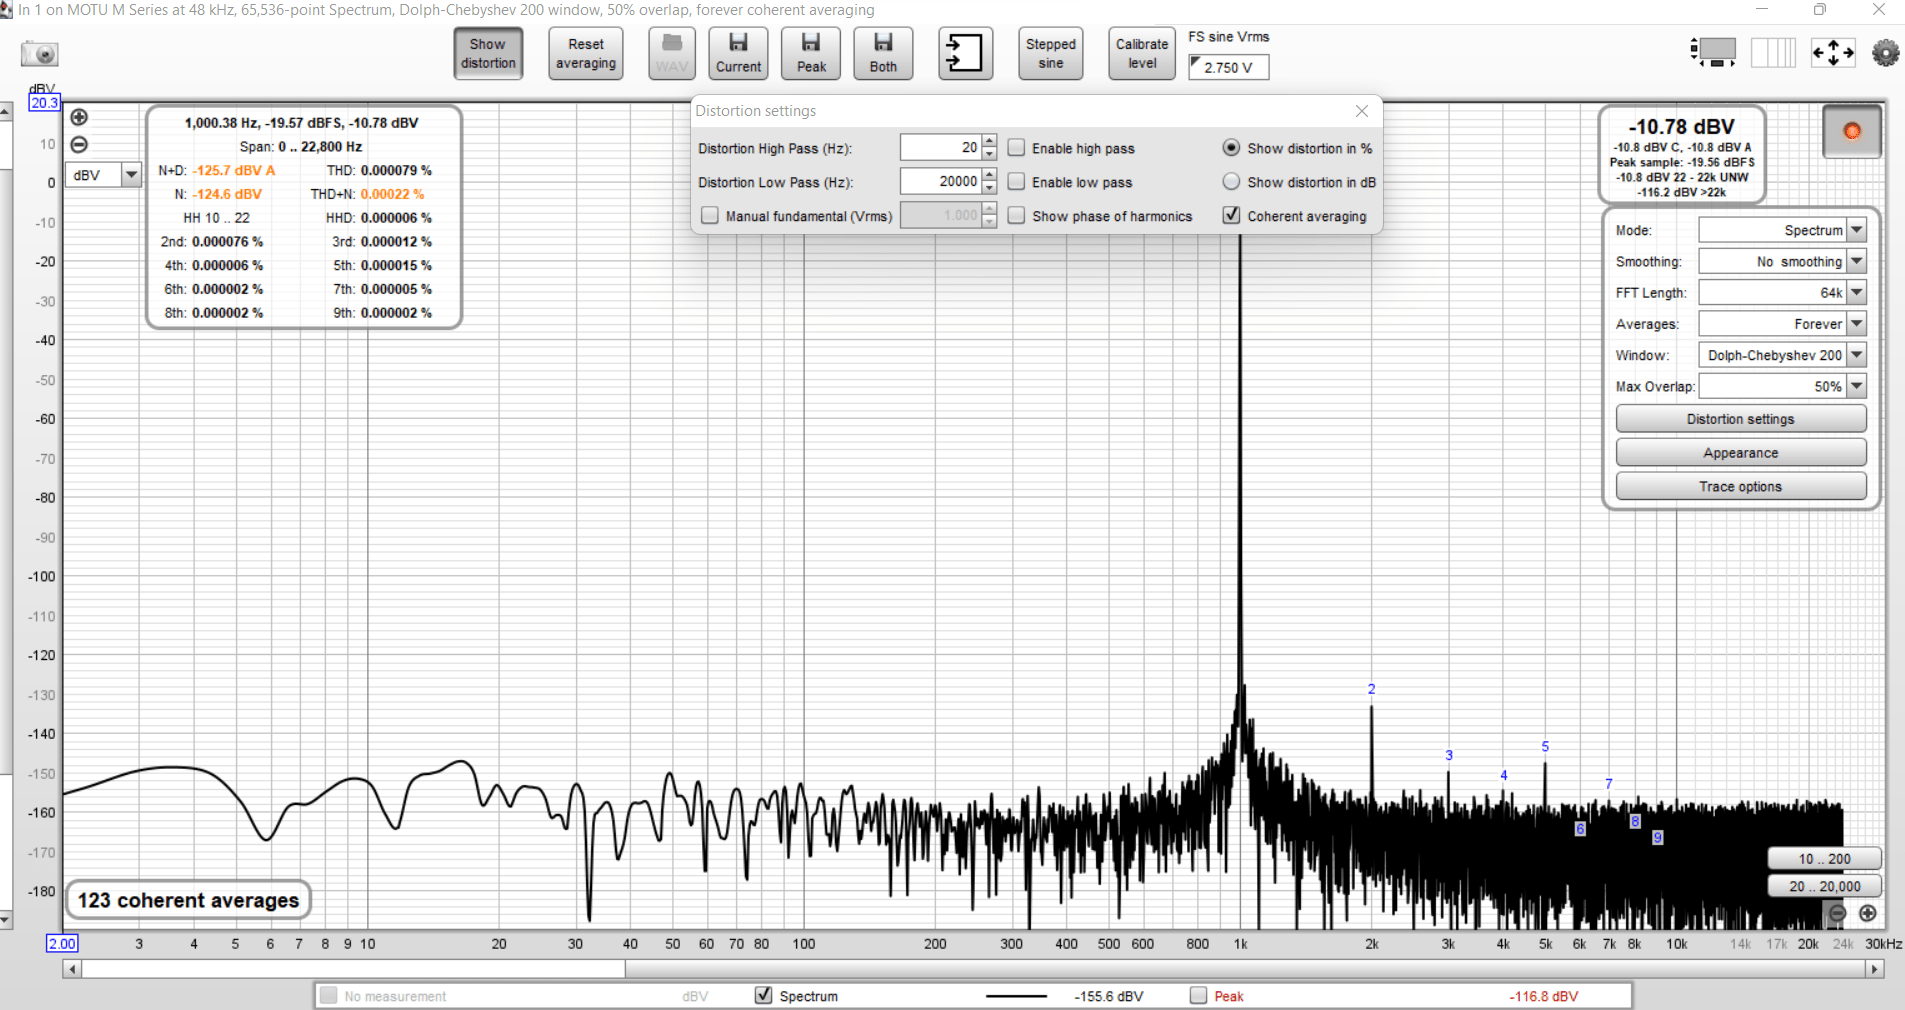Enable high pass checkbox
Viewport: 1905px width, 1010px height.
point(1016,148)
